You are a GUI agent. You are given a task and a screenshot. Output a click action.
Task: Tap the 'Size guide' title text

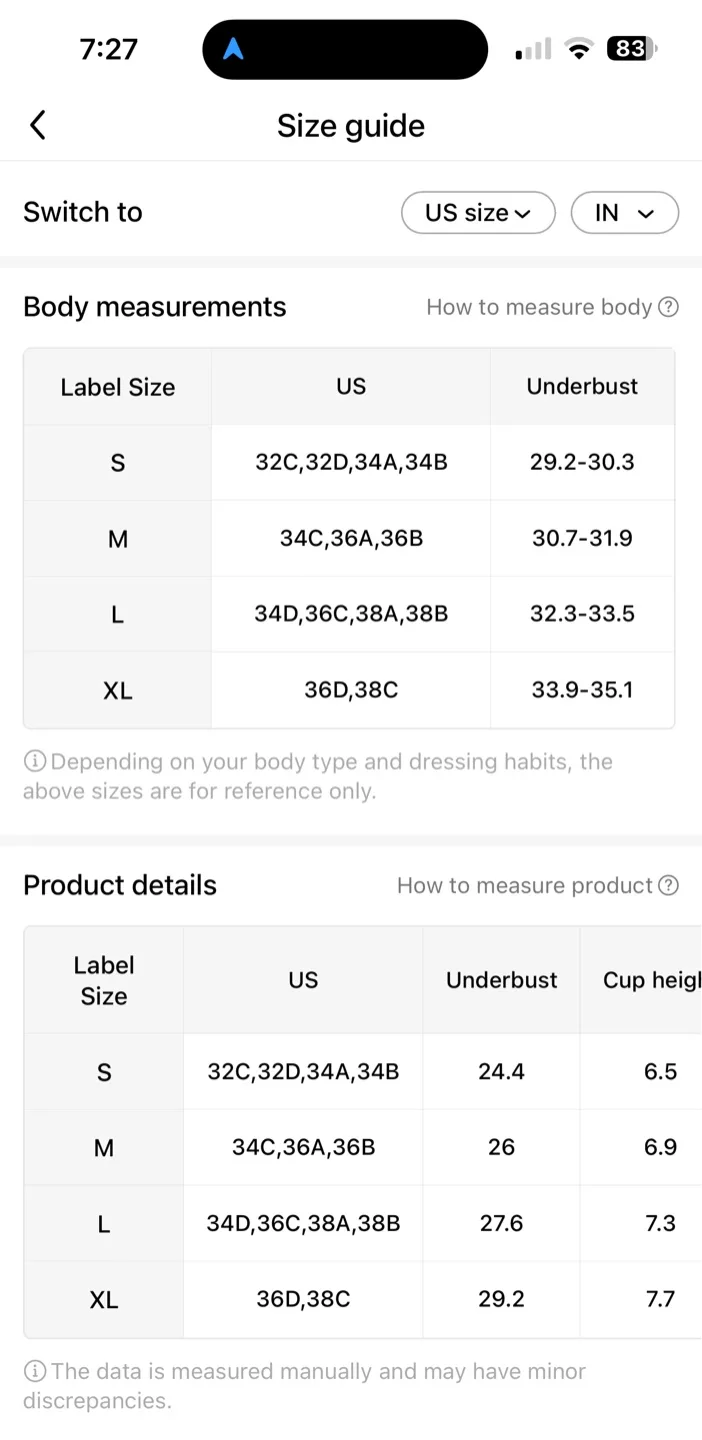tap(350, 125)
